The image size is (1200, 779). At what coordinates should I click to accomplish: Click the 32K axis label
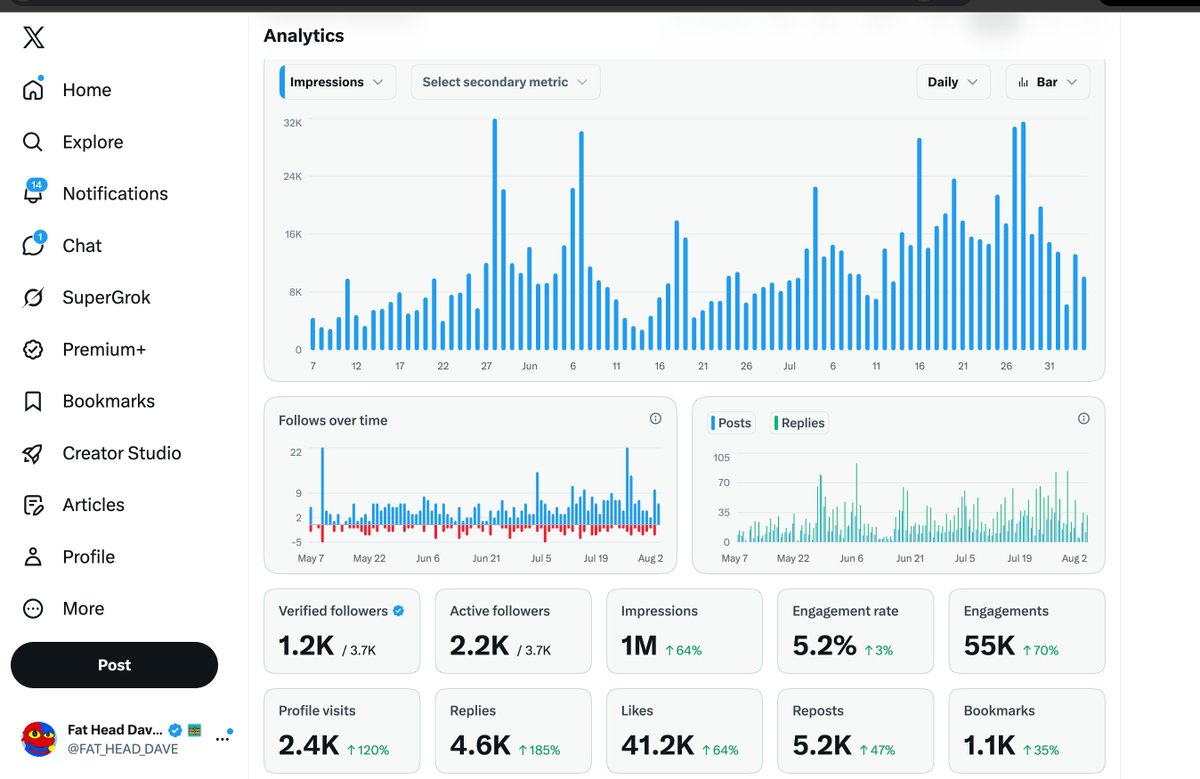[292, 122]
